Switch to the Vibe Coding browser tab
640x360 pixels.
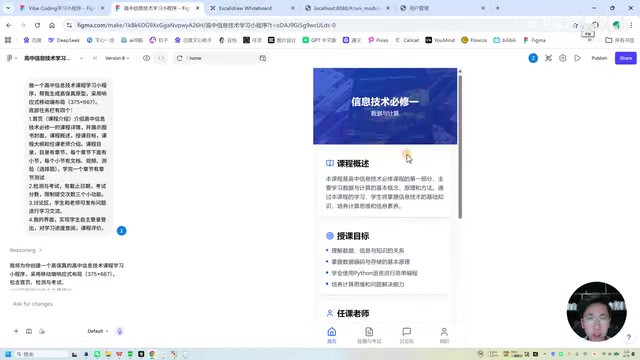(x=62, y=8)
